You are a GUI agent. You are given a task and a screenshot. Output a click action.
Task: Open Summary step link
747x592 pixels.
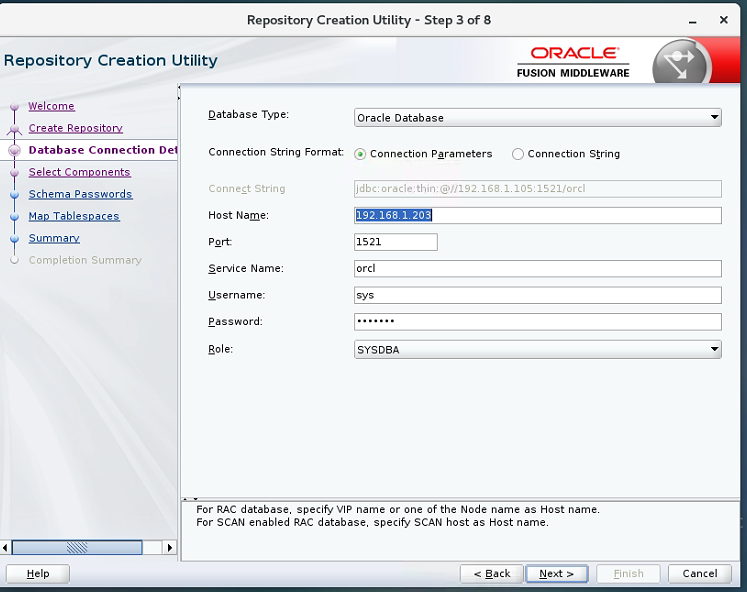(54, 238)
